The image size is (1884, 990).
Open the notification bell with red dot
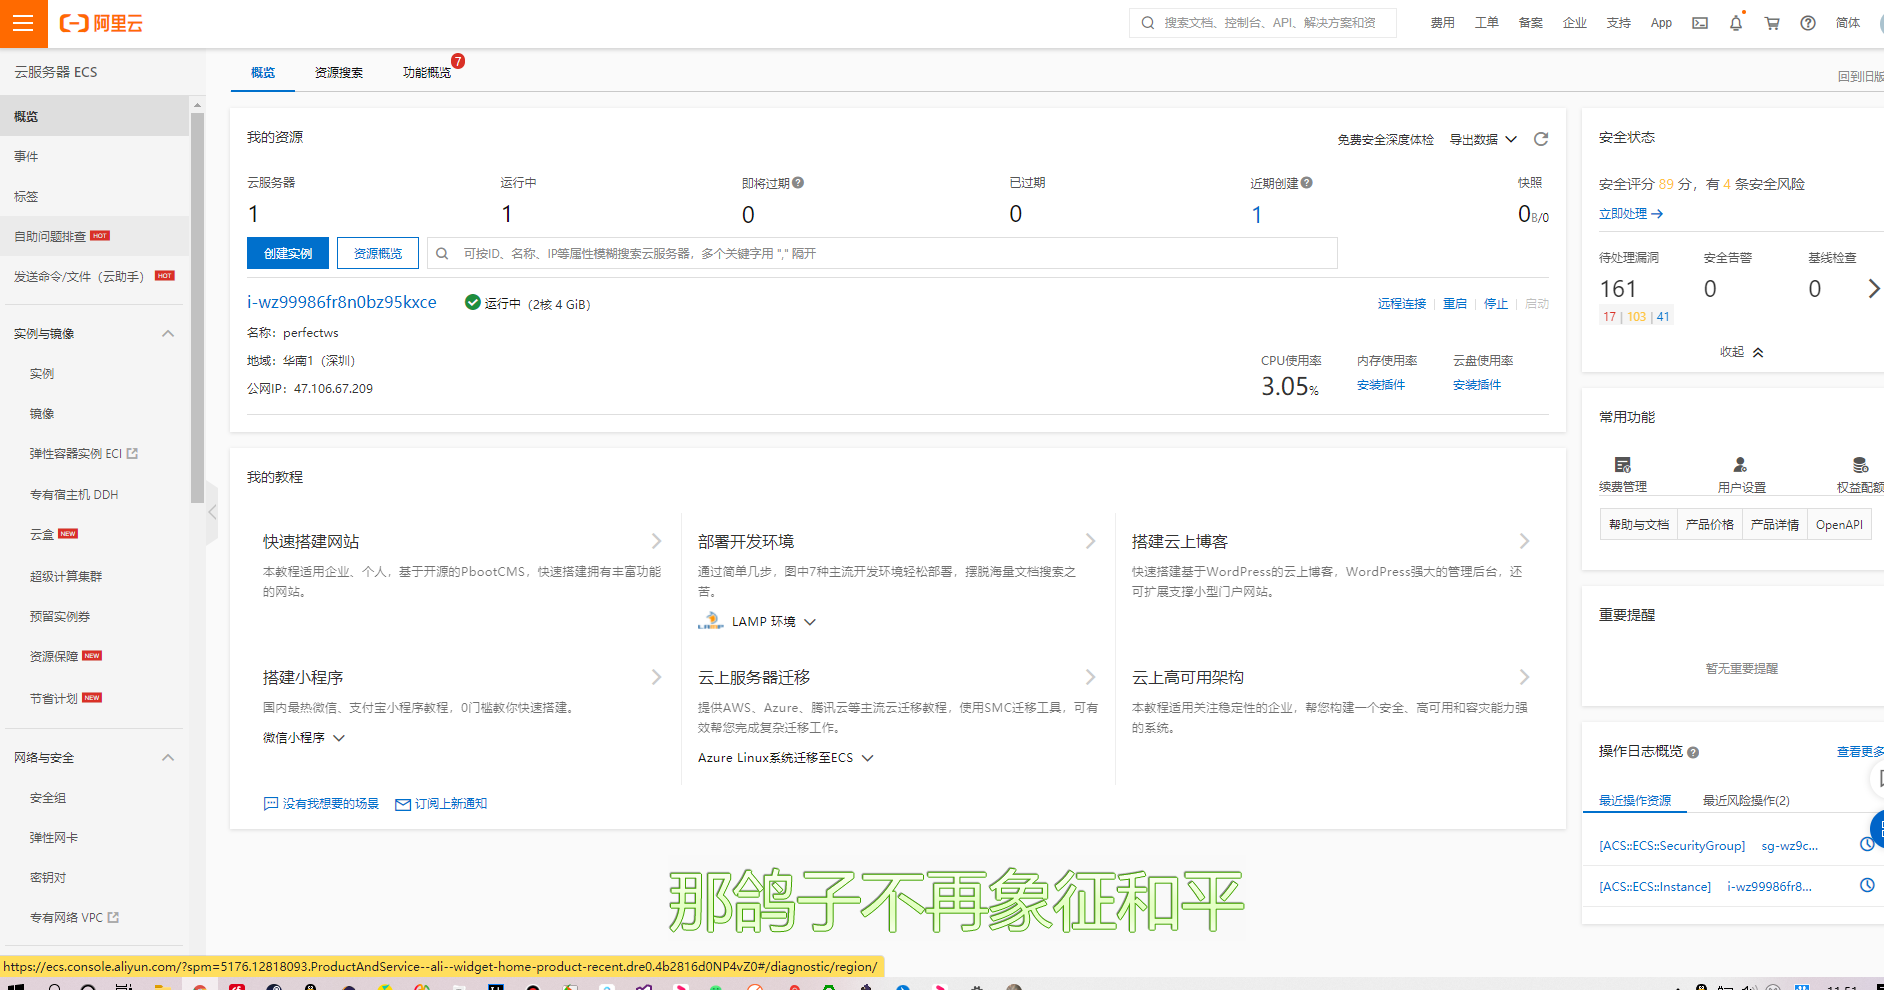coord(1735,22)
